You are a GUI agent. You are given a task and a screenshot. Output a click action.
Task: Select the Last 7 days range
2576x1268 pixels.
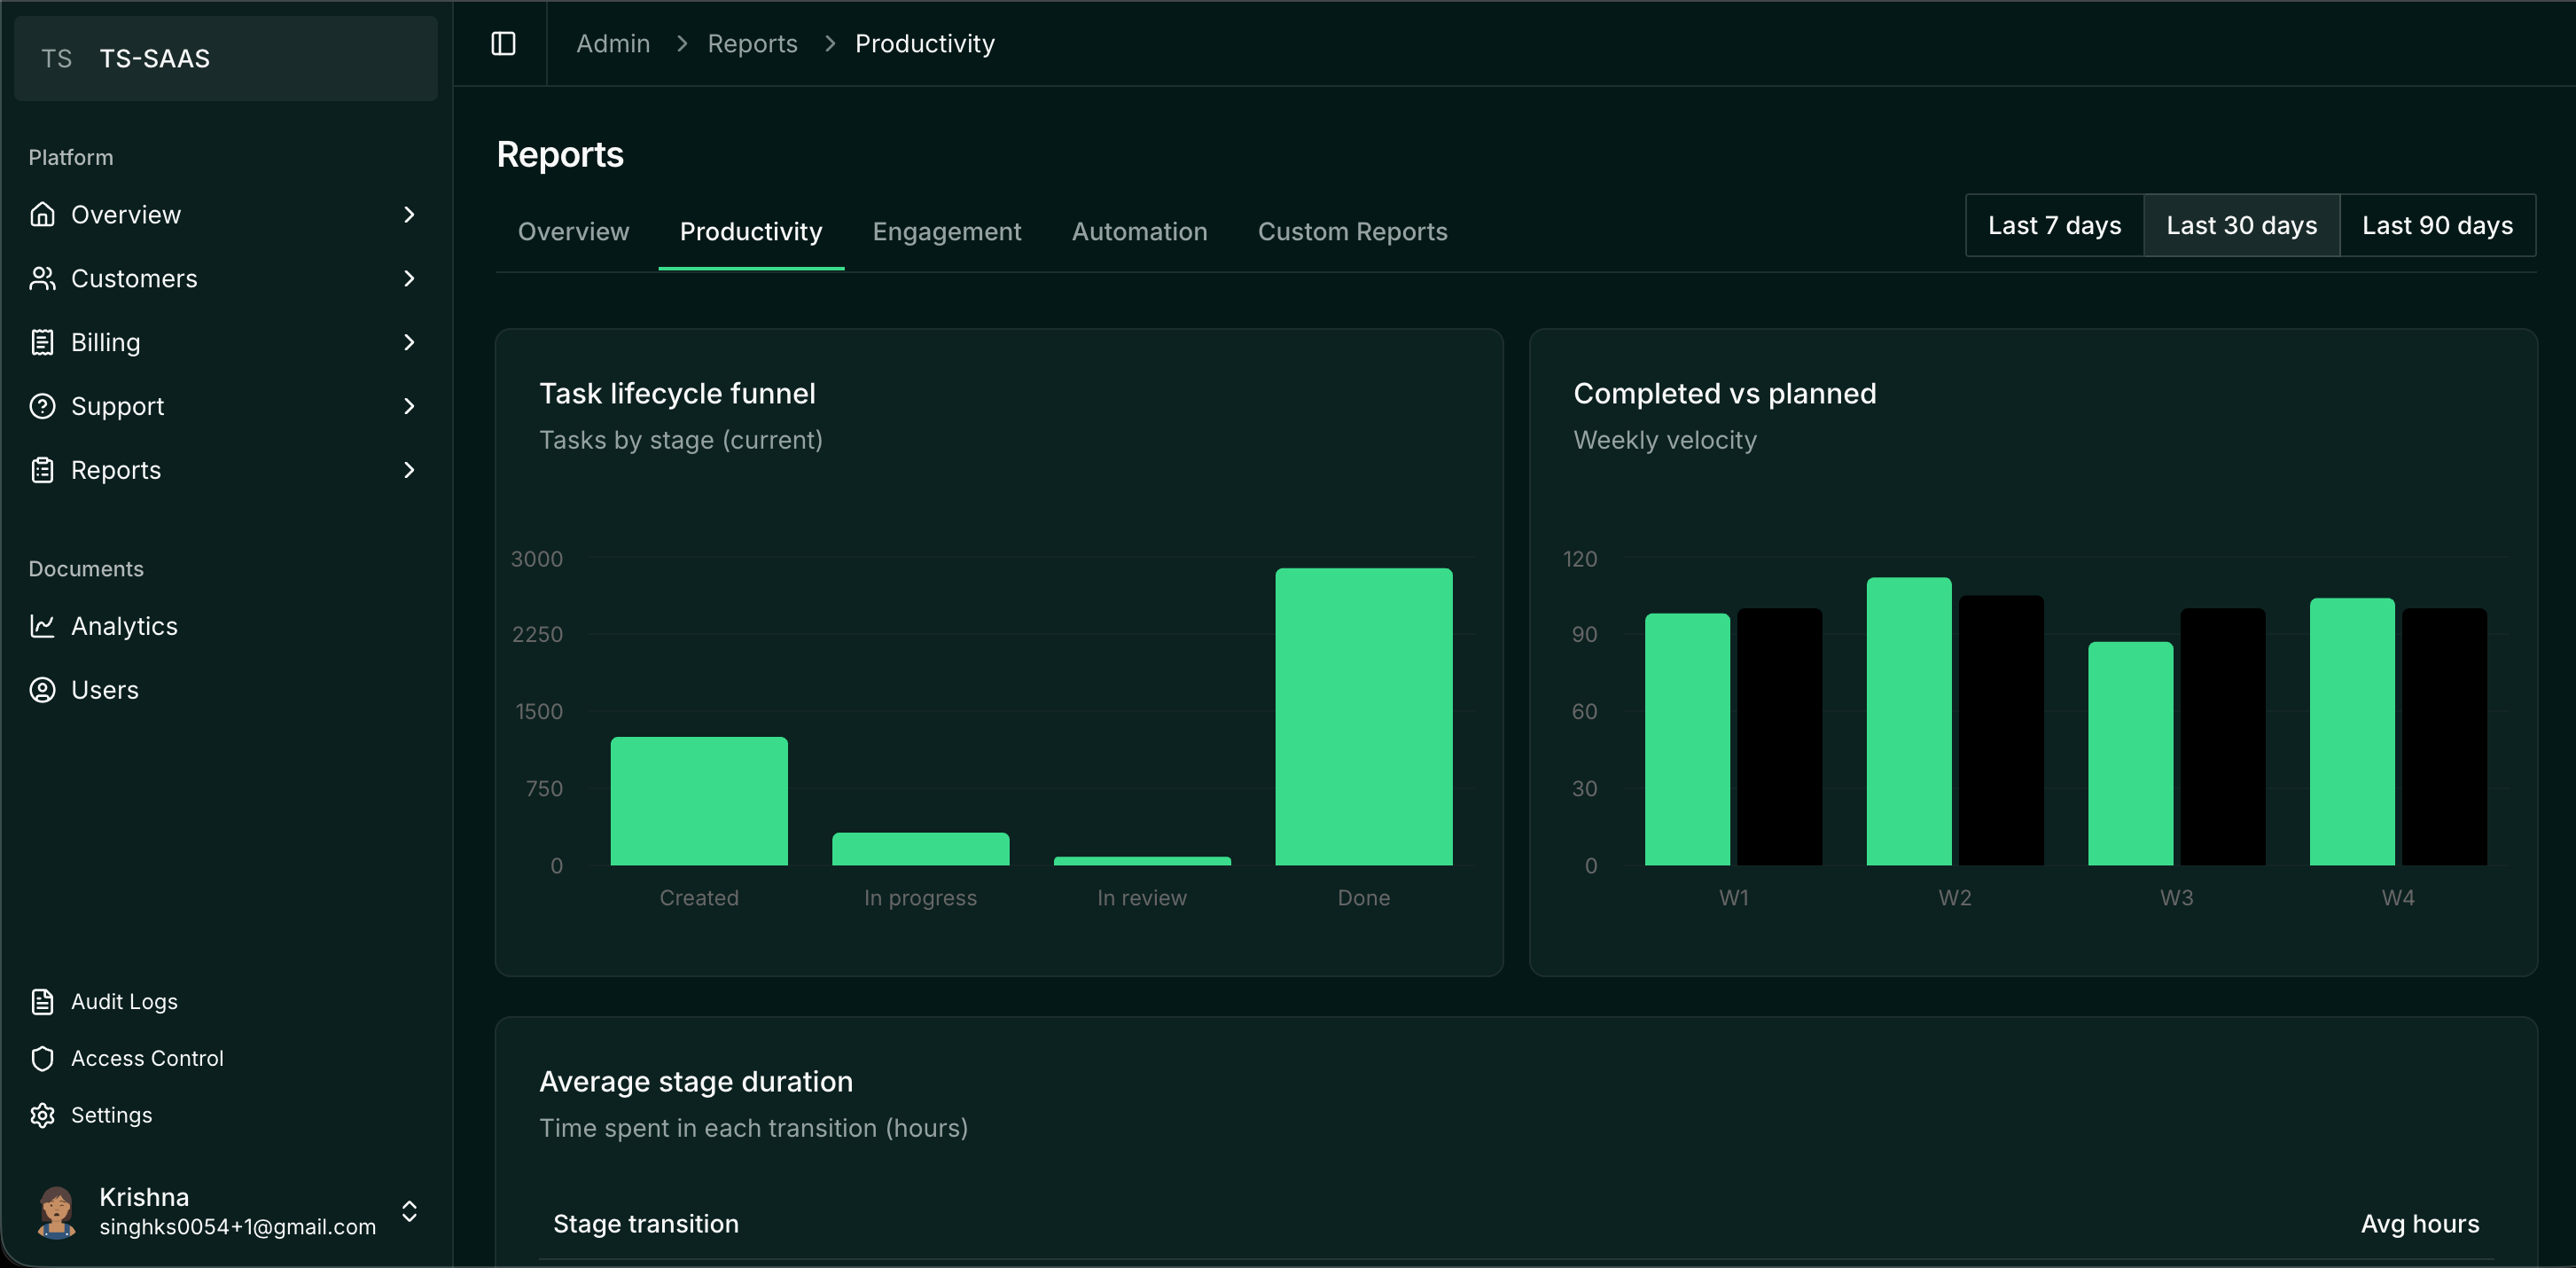pos(2054,226)
